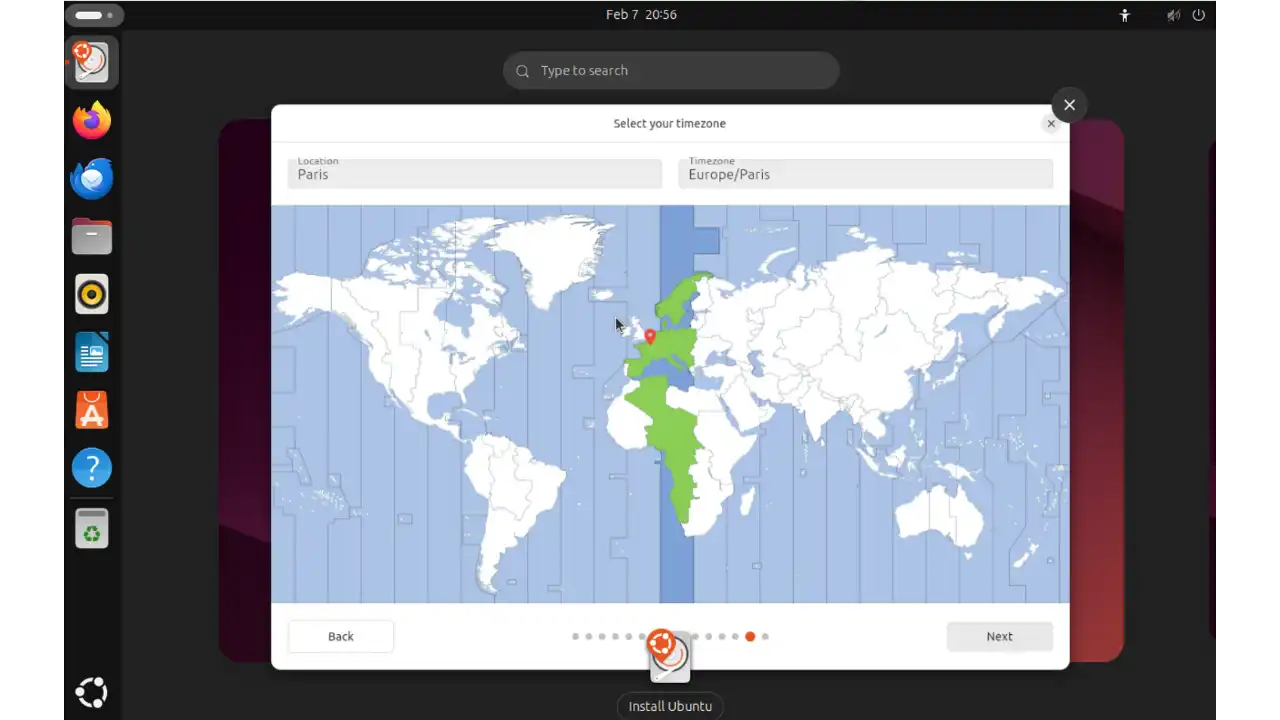Click the Ubuntu installer icon in dock
Image resolution: width=1280 pixels, height=720 pixels.
point(92,62)
